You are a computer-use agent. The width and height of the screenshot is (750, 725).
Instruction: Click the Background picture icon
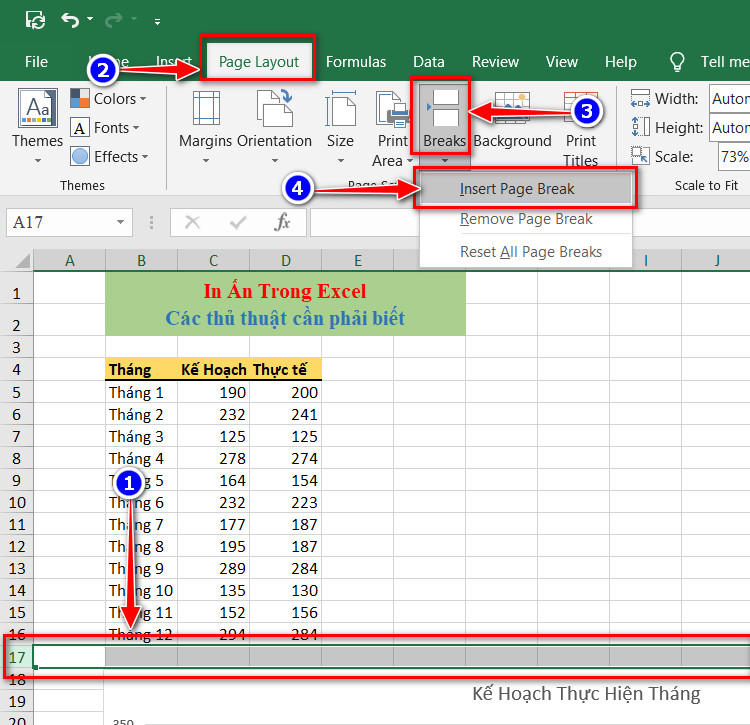(512, 108)
